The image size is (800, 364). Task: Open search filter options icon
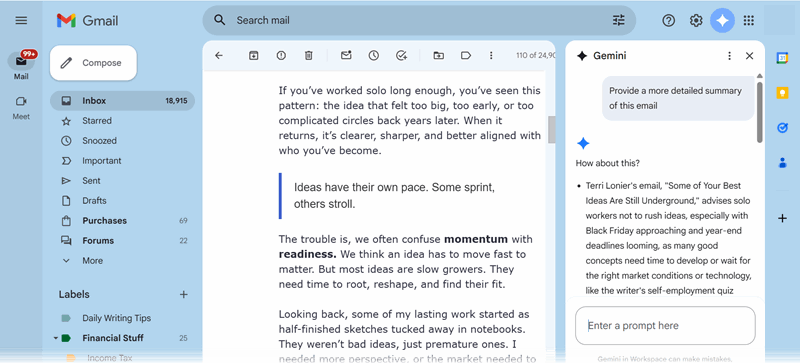point(618,20)
